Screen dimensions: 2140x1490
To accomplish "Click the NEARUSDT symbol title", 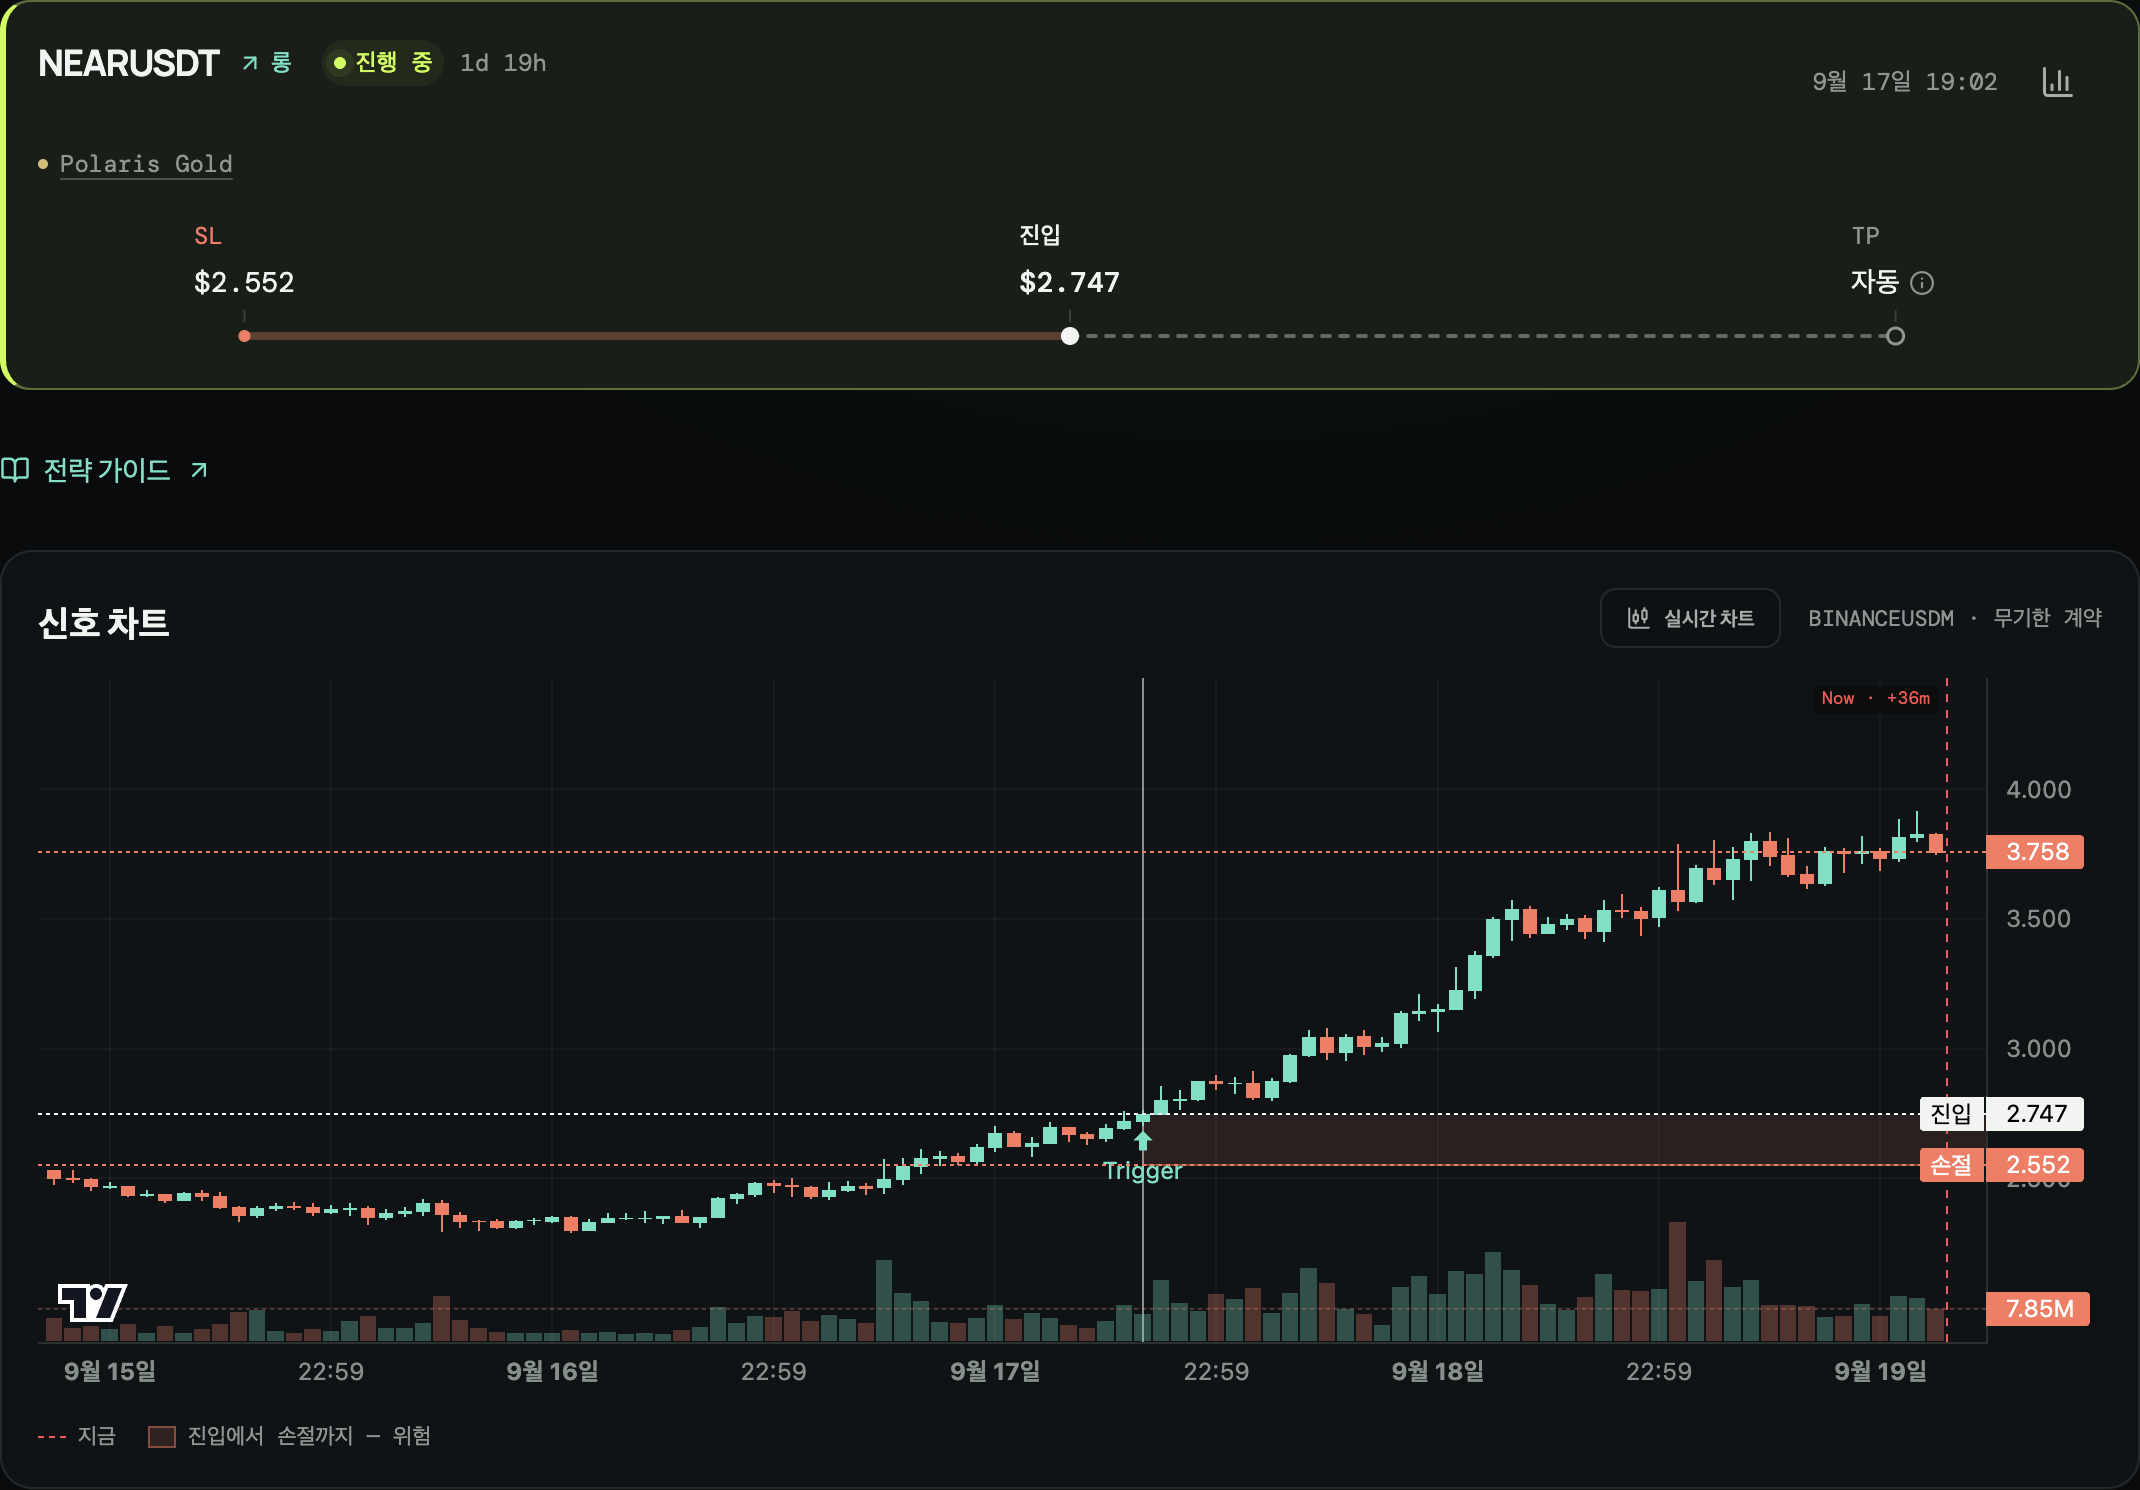I will pyautogui.click(x=128, y=63).
